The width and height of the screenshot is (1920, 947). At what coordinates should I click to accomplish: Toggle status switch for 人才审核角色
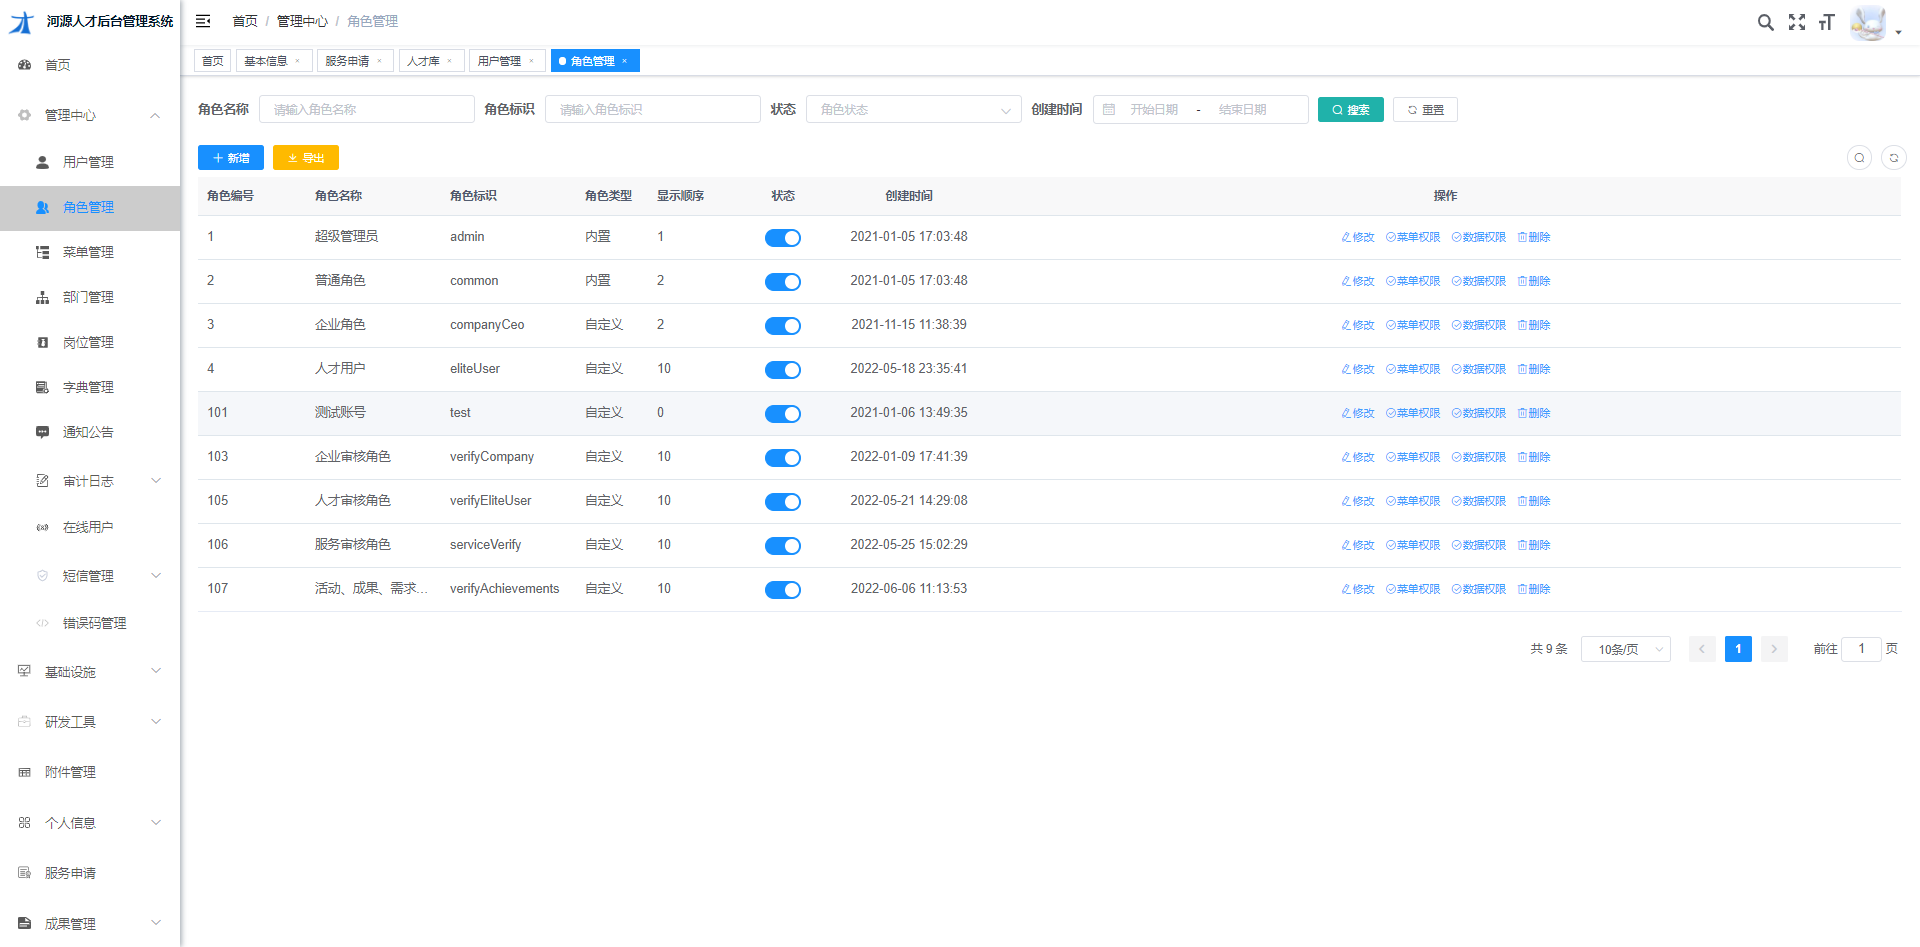tap(783, 502)
